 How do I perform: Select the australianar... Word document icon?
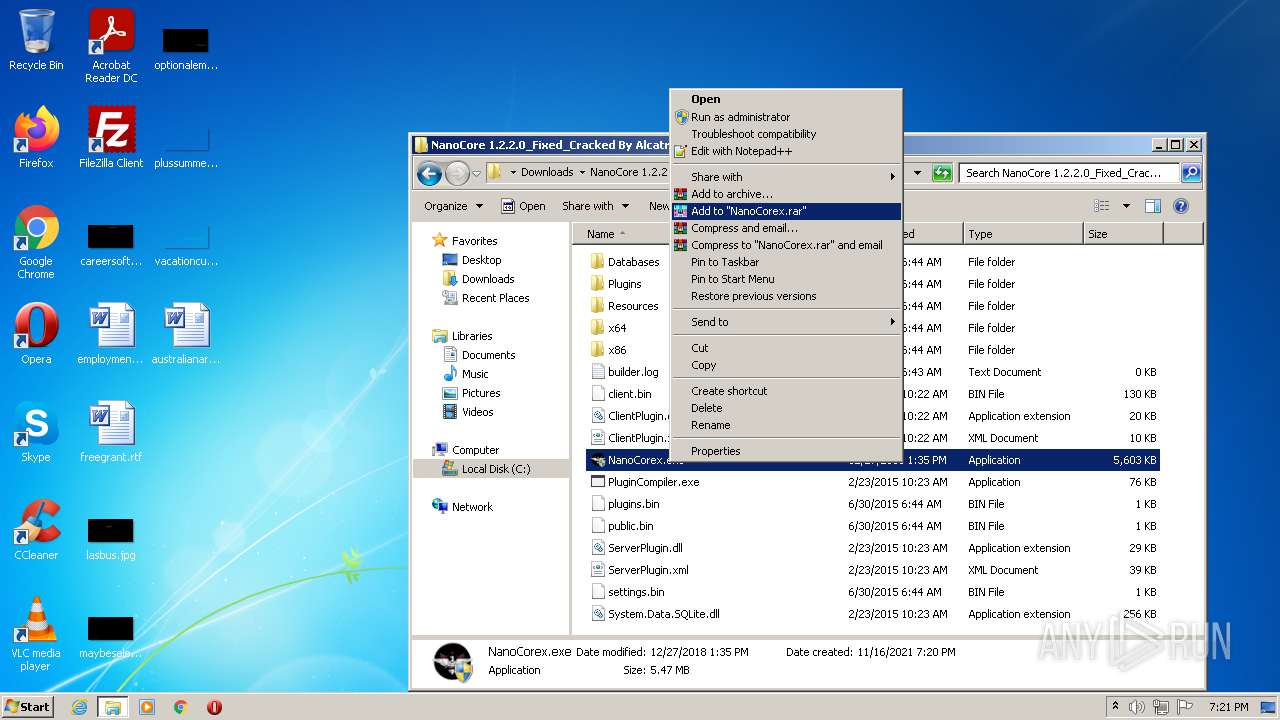(x=186, y=333)
